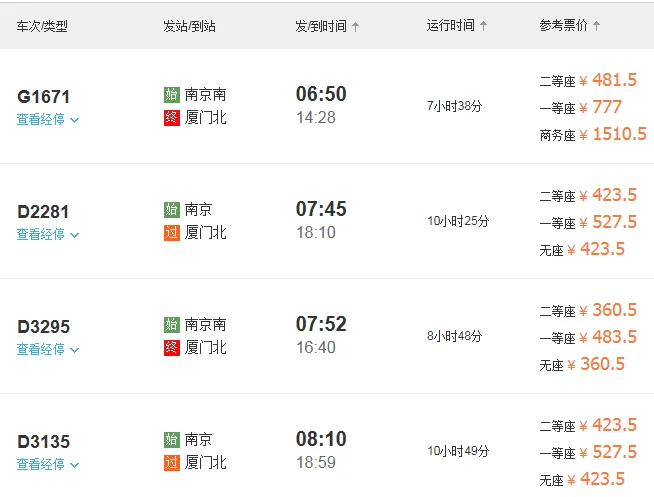Select D2281 二等座 ¥423.5 price
Viewport: 654px width, 497px height.
(608, 195)
